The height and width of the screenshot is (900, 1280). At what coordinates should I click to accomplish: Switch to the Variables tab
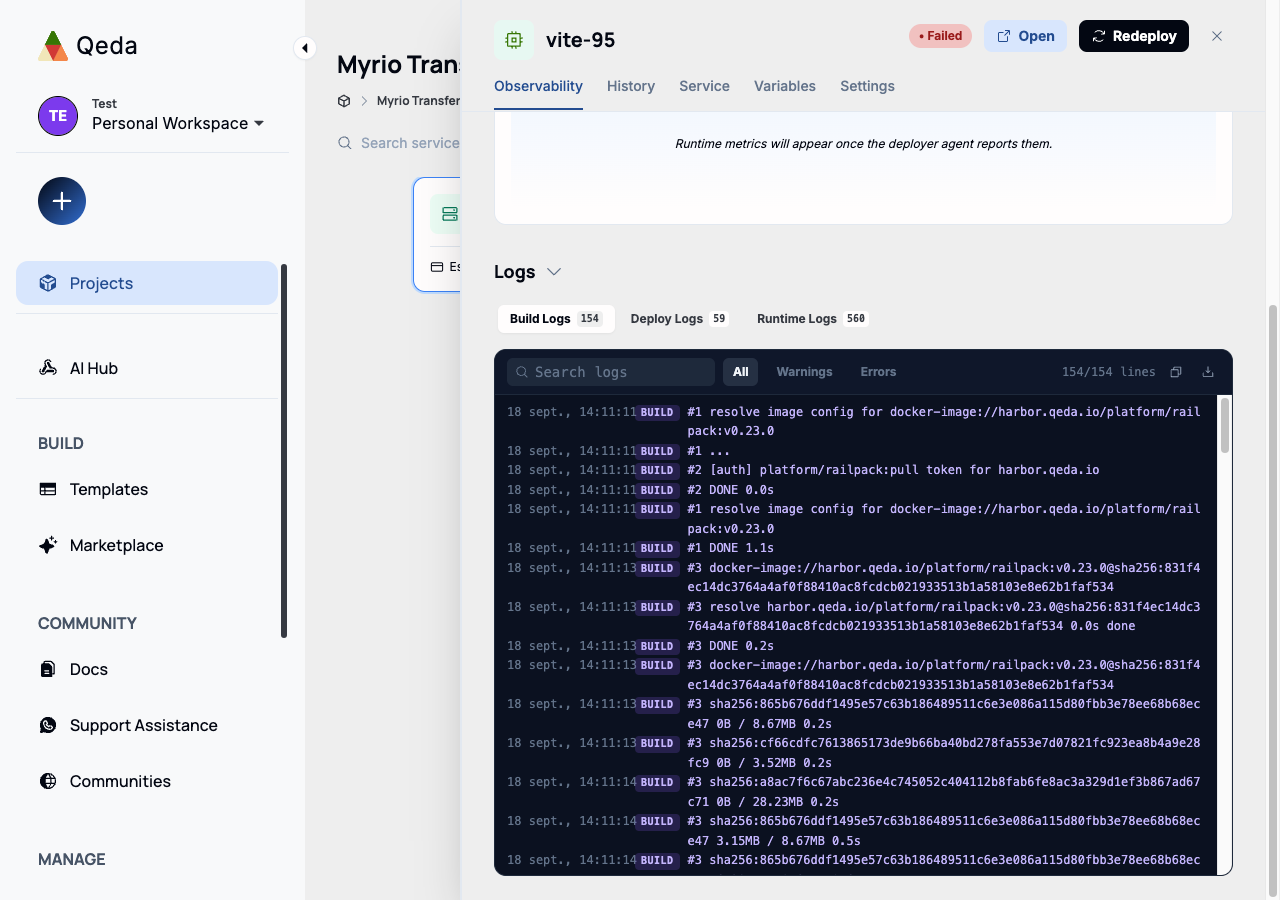pos(785,86)
